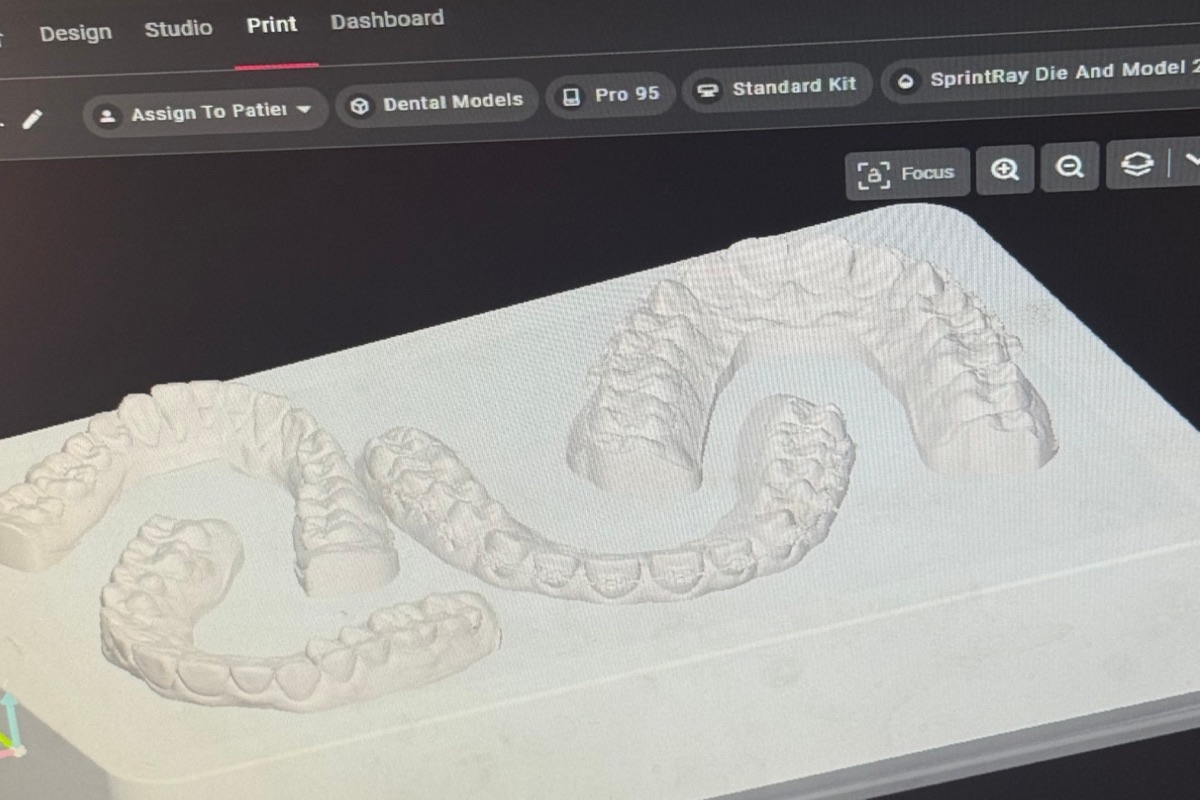Image resolution: width=1200 pixels, height=800 pixels.
Task: Select the Pro 95 printer chip
Action: 610,95
